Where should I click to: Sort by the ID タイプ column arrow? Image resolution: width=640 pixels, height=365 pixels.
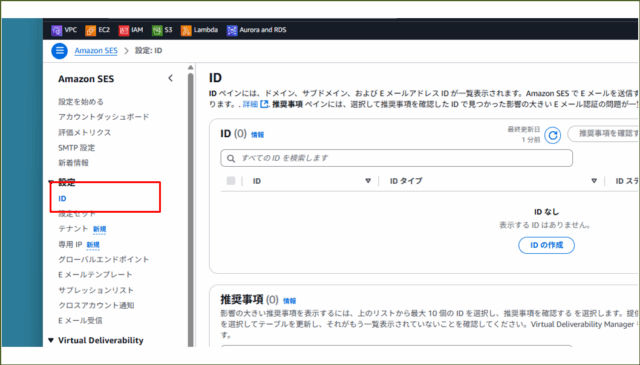point(594,181)
